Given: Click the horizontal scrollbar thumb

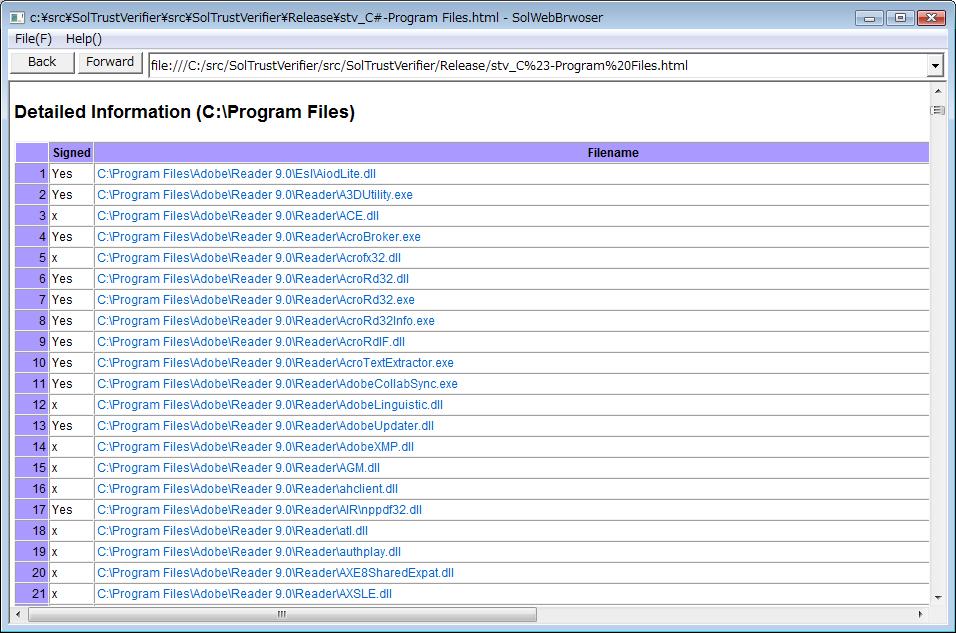Looking at the screenshot, I should tap(282, 614).
